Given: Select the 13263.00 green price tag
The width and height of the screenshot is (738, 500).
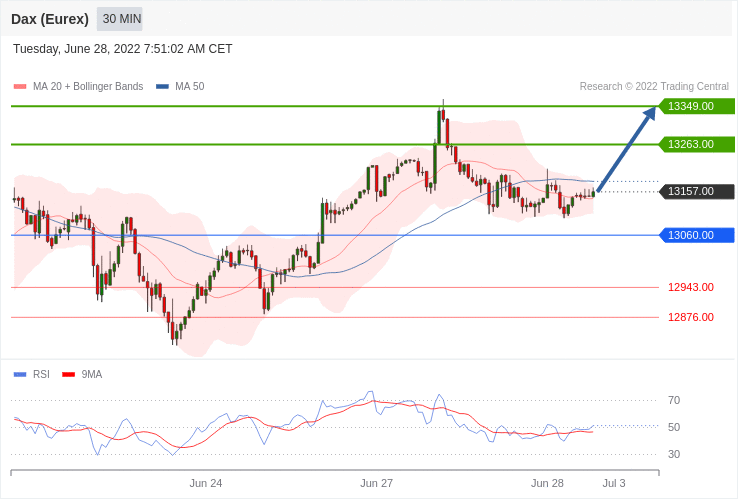Looking at the screenshot, I should [696, 144].
